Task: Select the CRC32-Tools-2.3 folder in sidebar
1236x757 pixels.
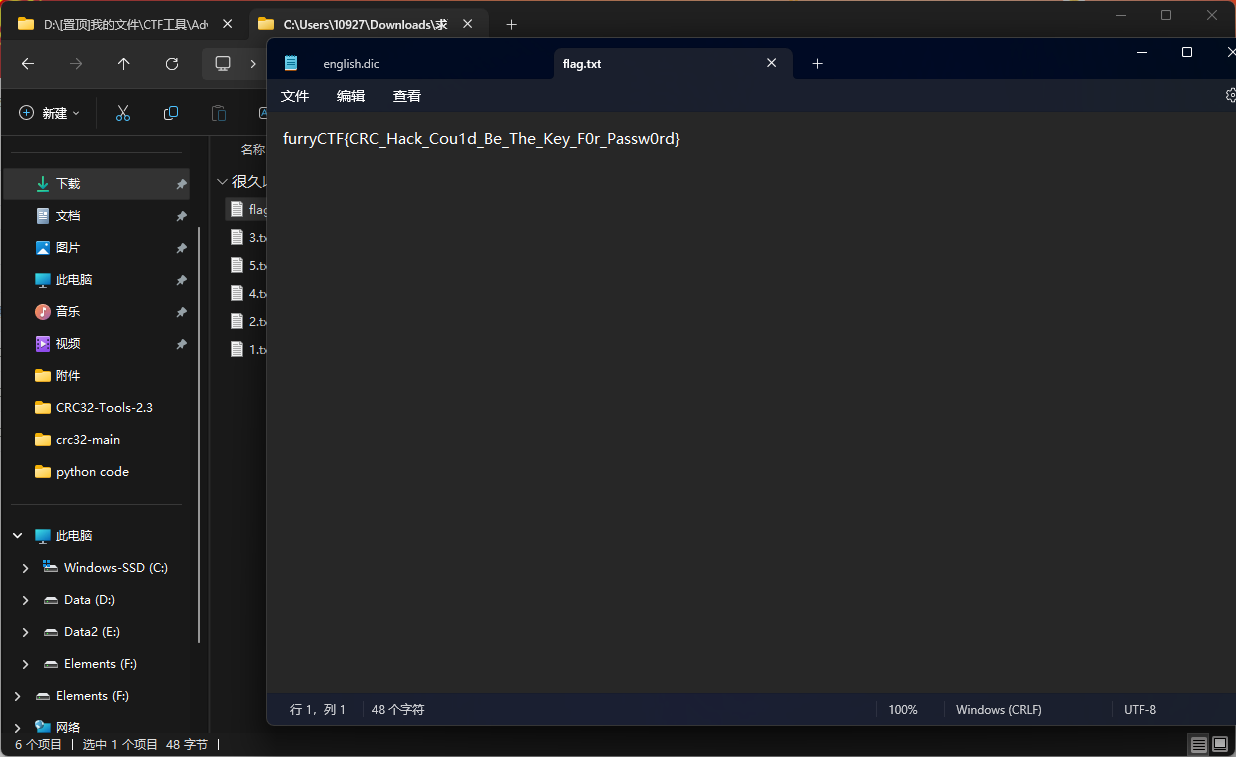Action: tap(104, 408)
